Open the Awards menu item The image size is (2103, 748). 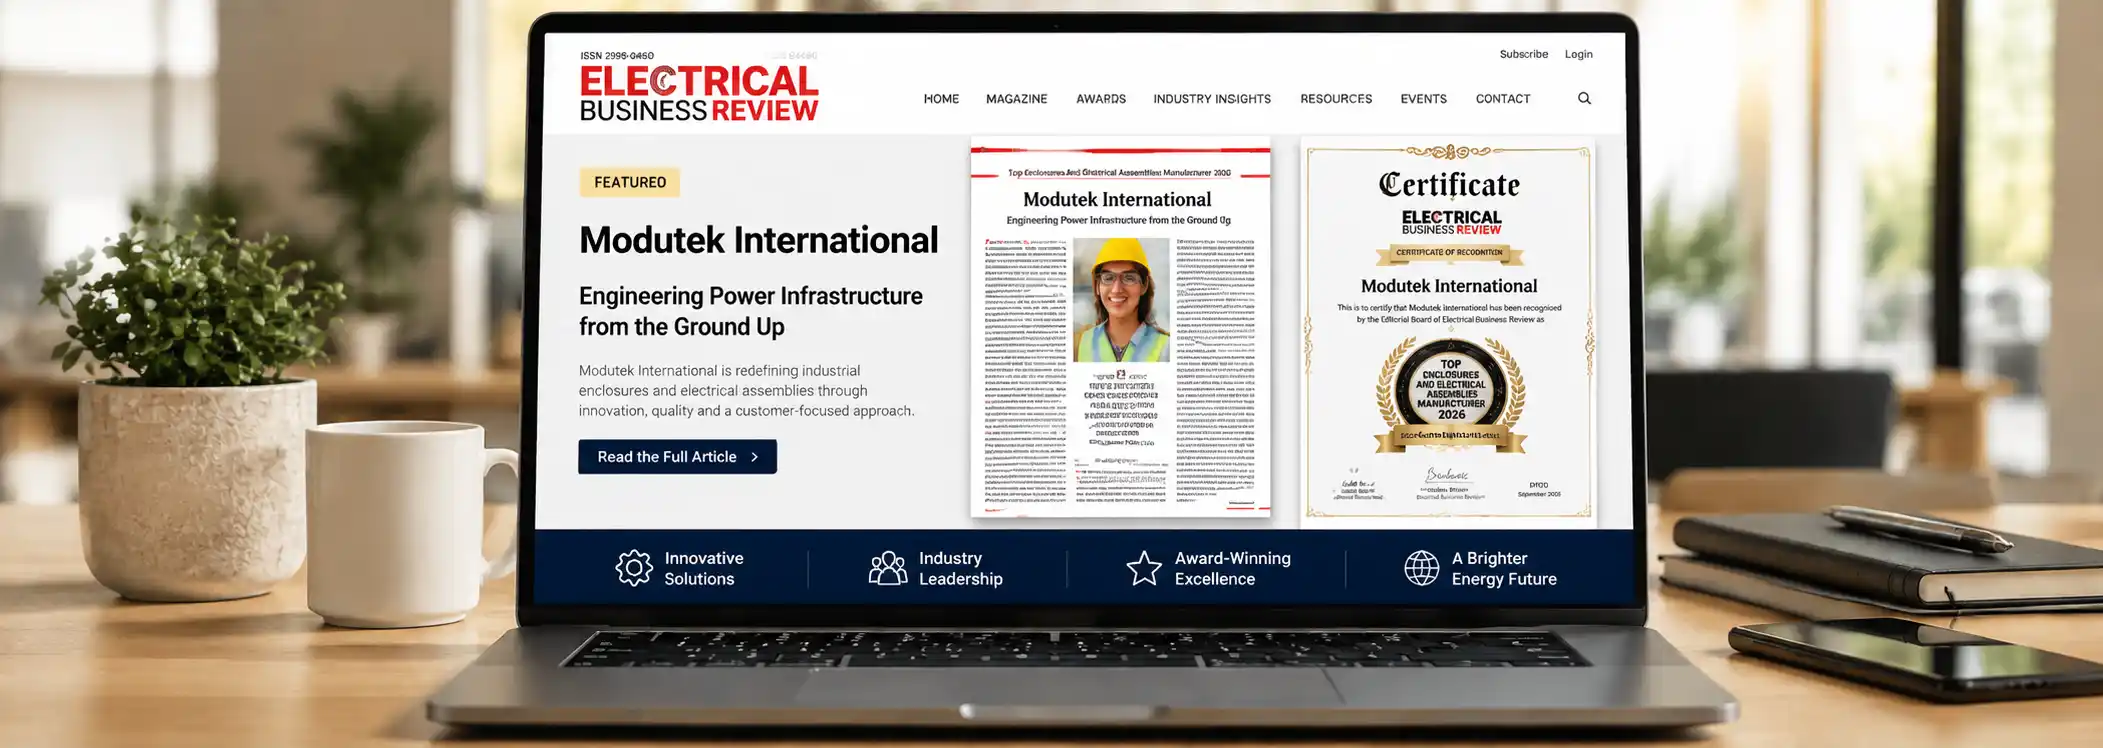(x=1101, y=99)
